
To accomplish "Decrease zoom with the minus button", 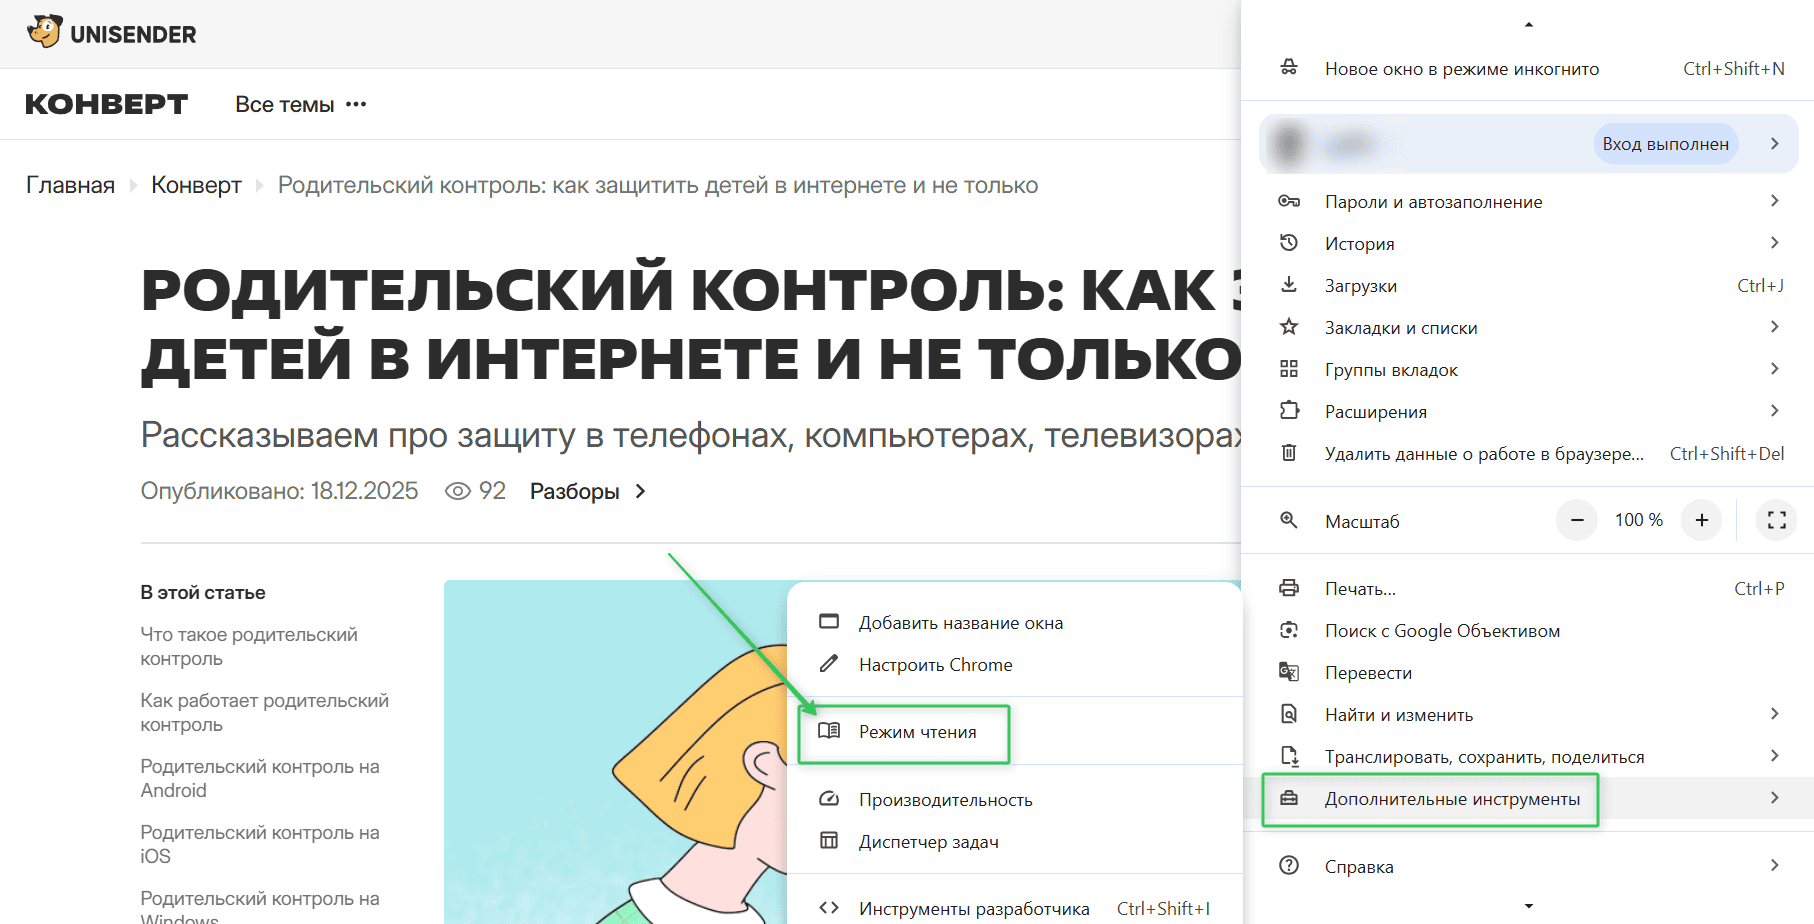I will [1577, 520].
